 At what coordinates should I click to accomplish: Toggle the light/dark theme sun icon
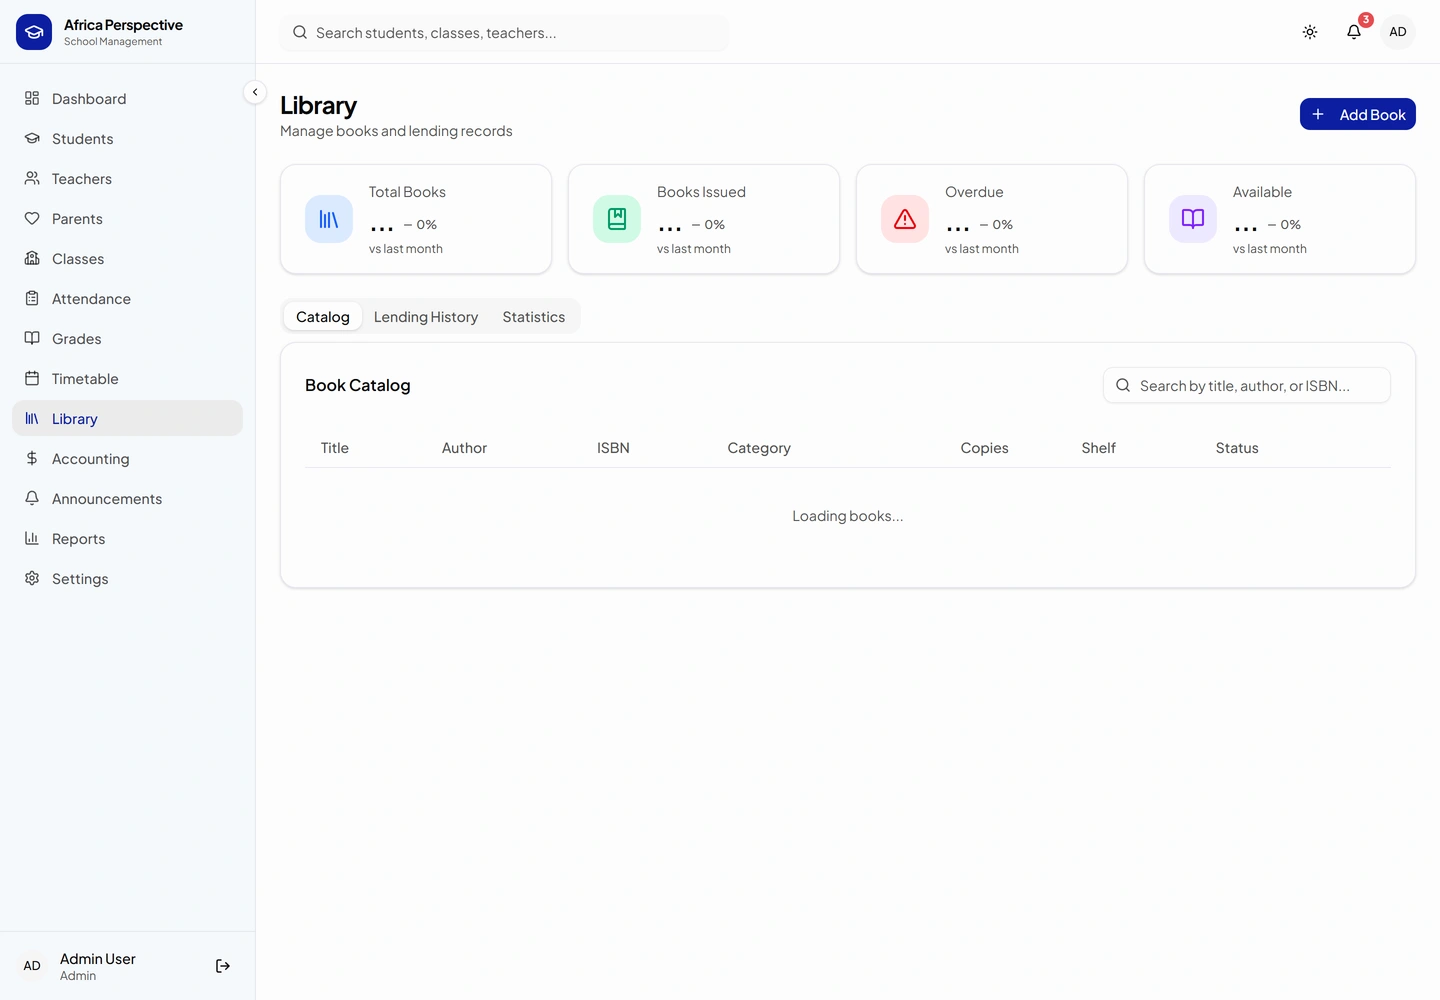(x=1310, y=32)
